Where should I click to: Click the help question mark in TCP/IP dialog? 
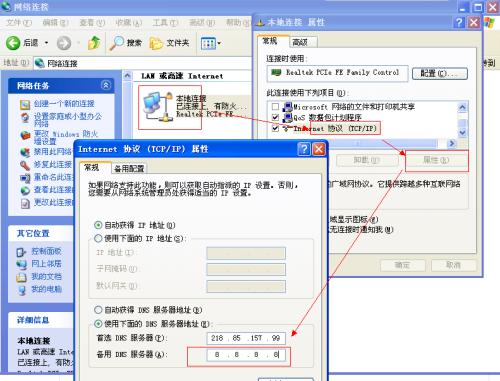click(x=304, y=149)
